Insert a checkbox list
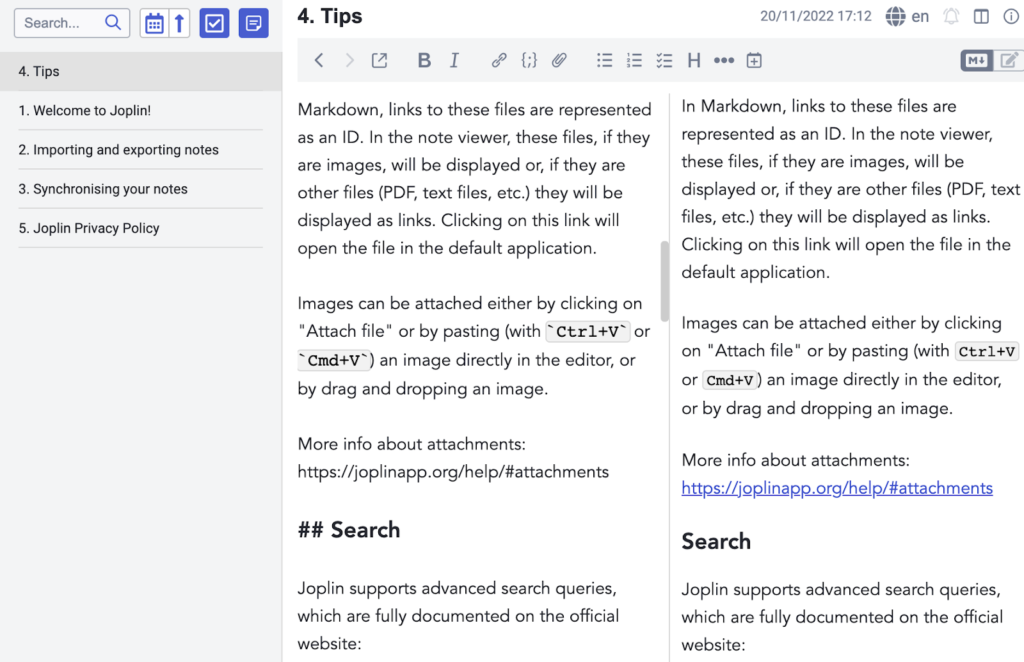 coord(664,61)
